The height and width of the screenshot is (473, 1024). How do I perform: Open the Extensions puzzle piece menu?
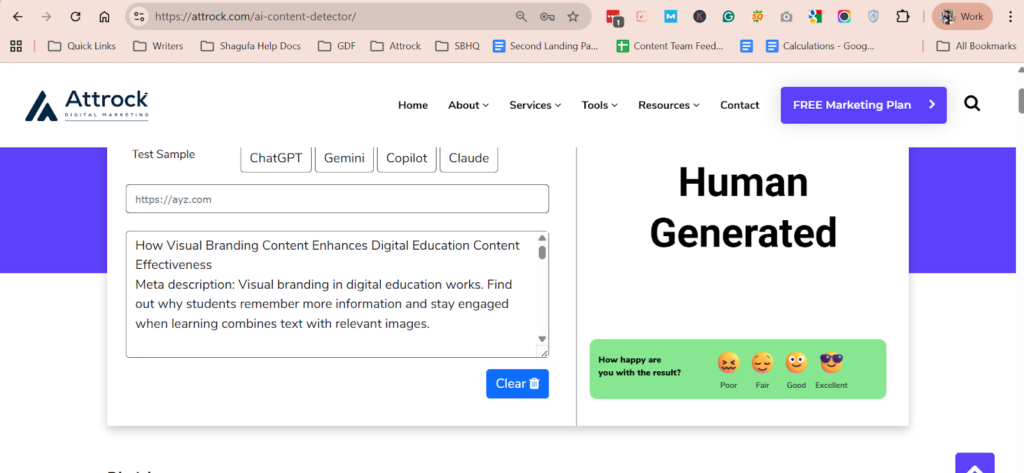click(903, 17)
